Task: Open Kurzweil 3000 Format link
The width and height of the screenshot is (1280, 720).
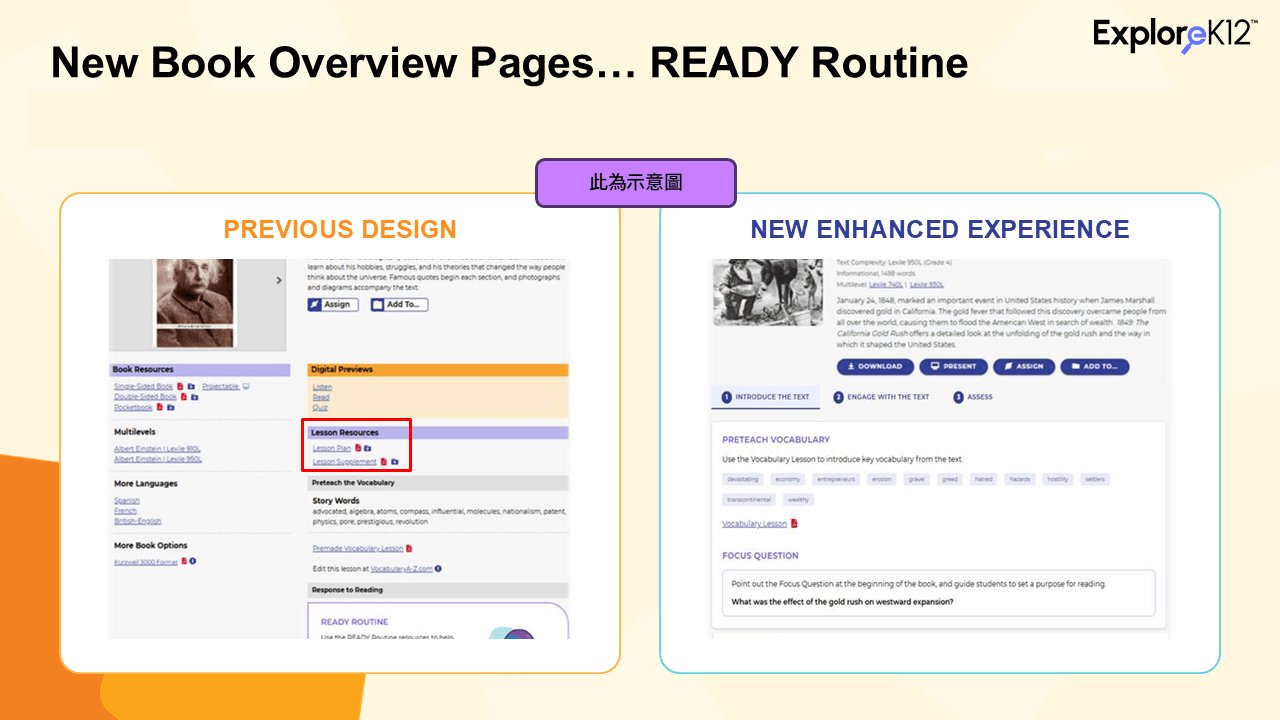Action: tap(146, 562)
